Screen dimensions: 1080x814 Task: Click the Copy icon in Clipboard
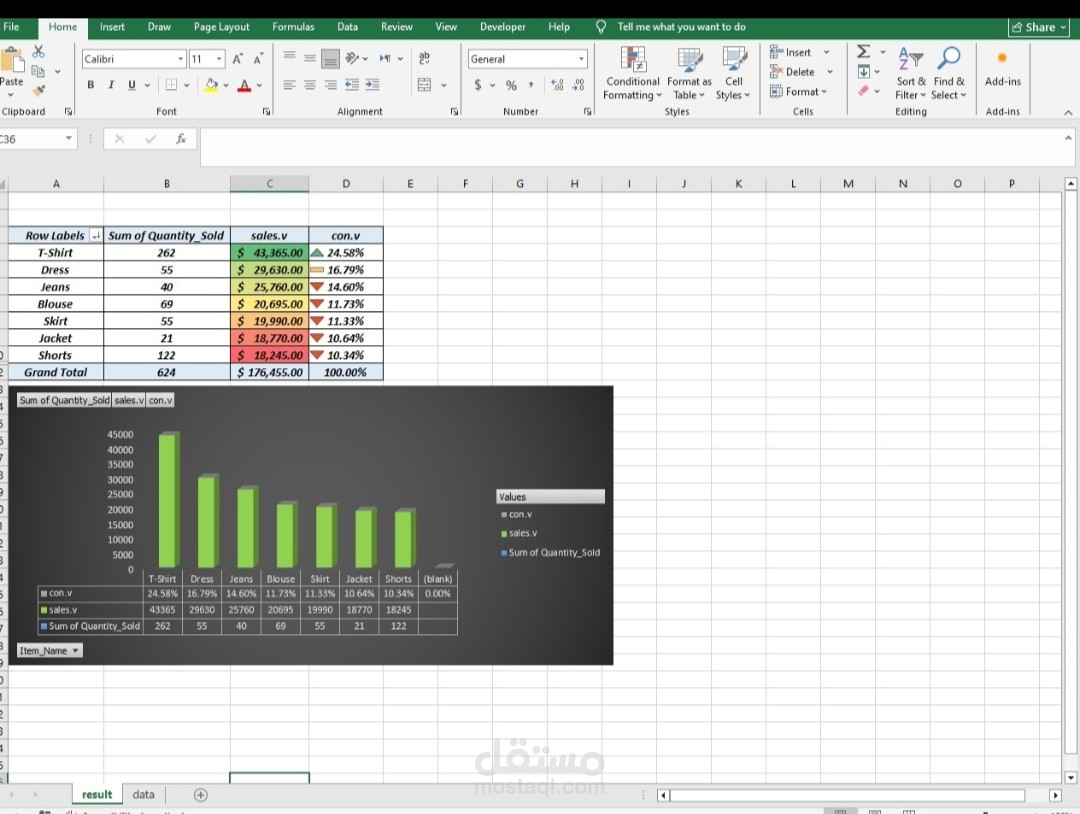tap(38, 71)
